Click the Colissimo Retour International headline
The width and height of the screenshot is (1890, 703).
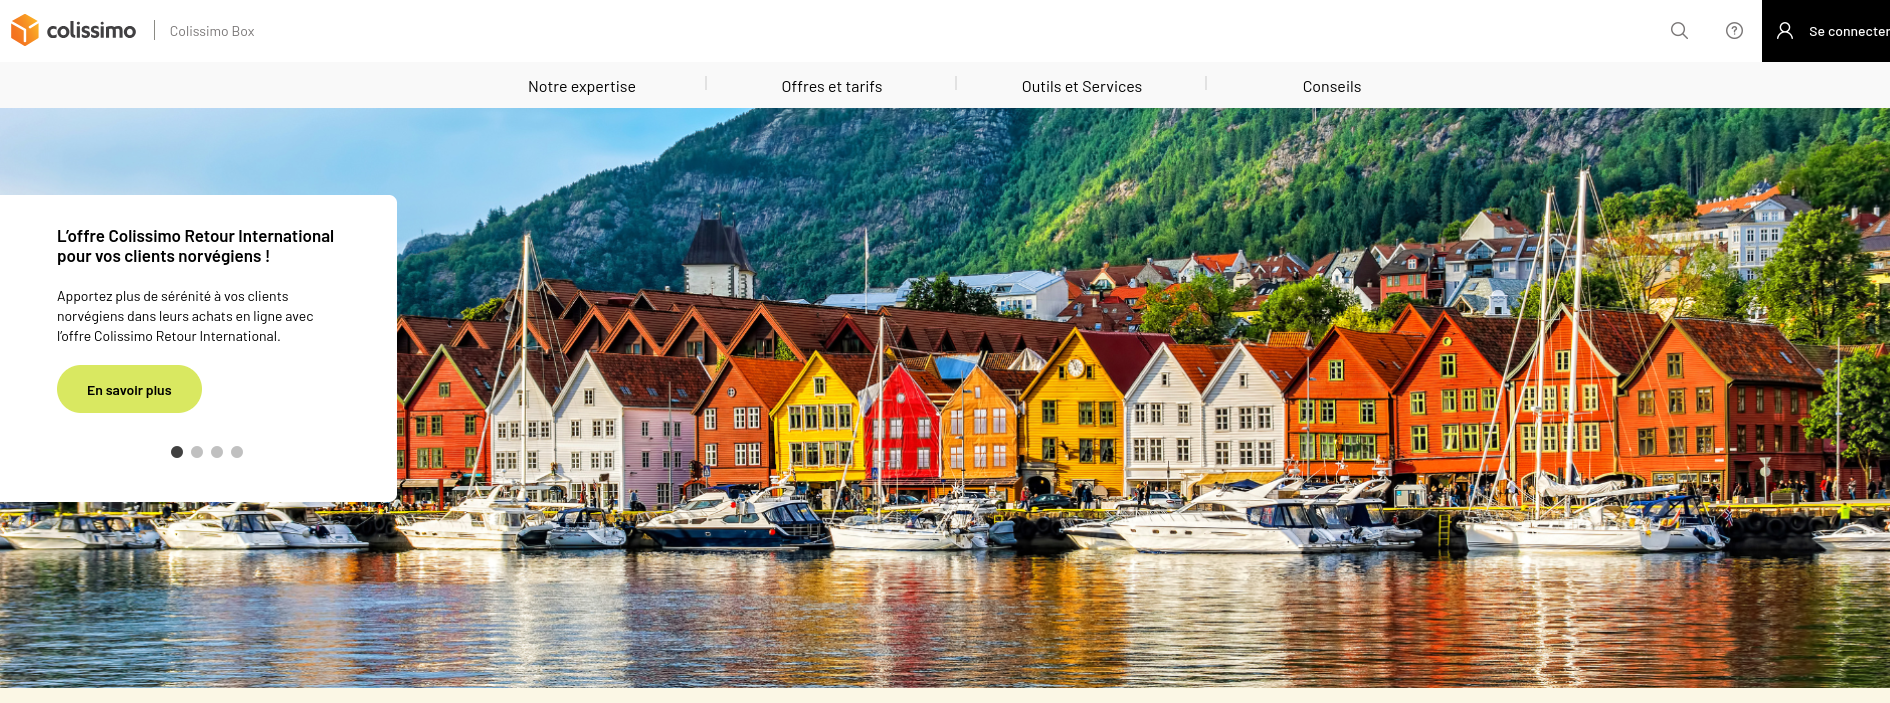(195, 246)
